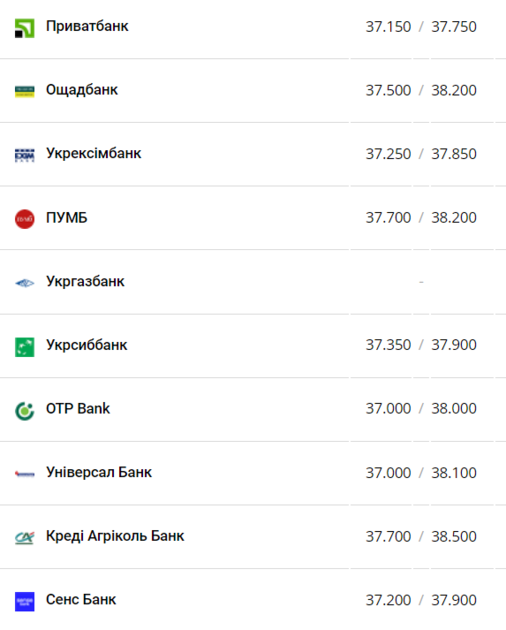Screen dimensions: 506x630
Task: Click the Сенс Банк name link
Action: pyautogui.click(x=81, y=599)
